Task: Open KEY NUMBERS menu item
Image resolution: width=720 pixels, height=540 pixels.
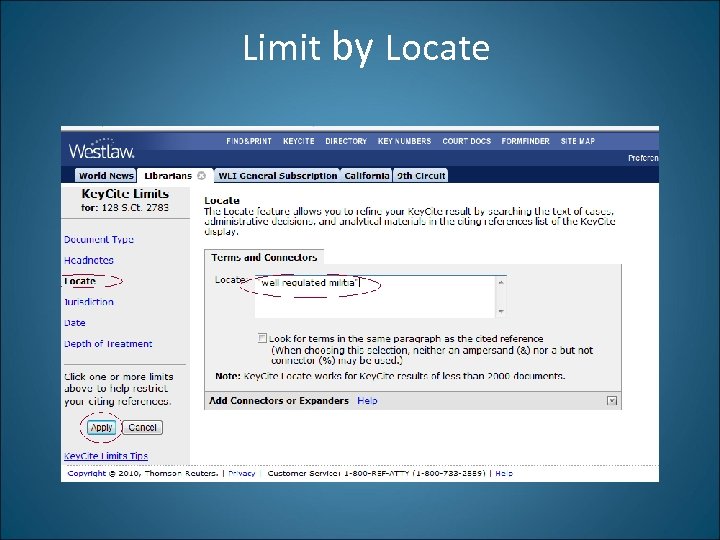Action: tap(404, 141)
